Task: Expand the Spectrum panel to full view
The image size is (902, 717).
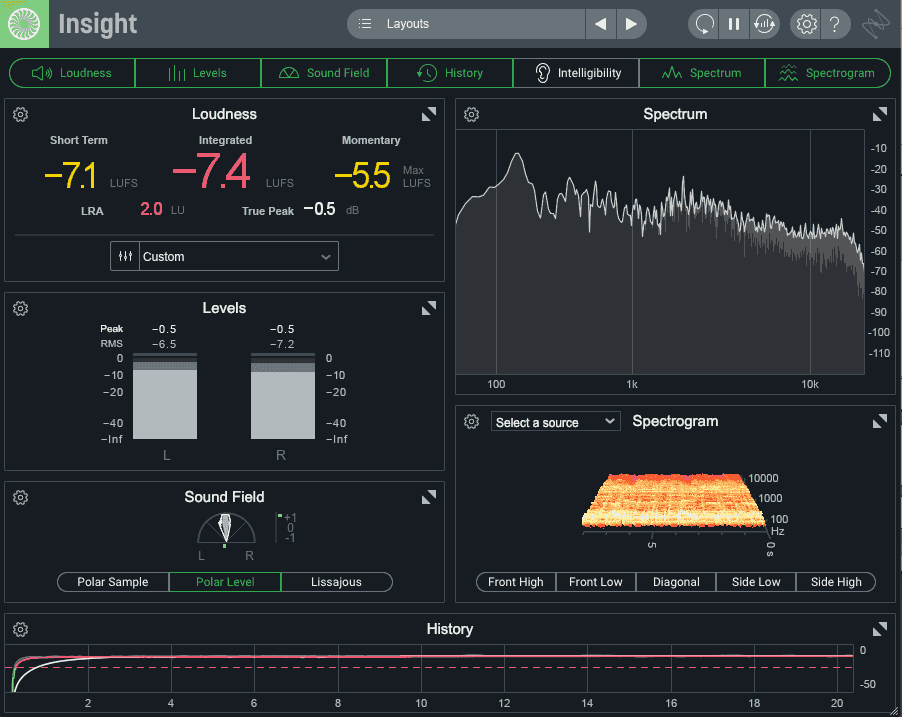Action: click(x=880, y=115)
